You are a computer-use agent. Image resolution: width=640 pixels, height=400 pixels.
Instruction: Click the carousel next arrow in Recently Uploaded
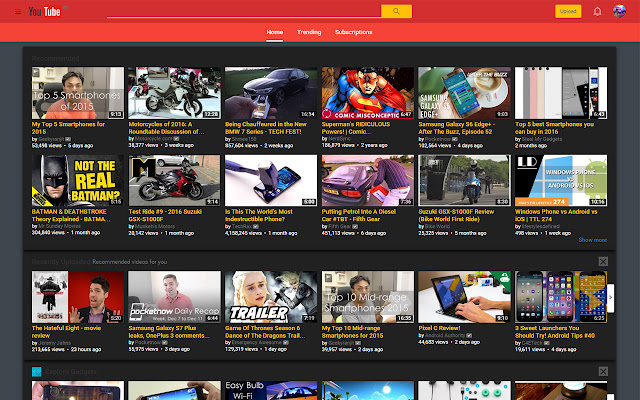point(610,298)
